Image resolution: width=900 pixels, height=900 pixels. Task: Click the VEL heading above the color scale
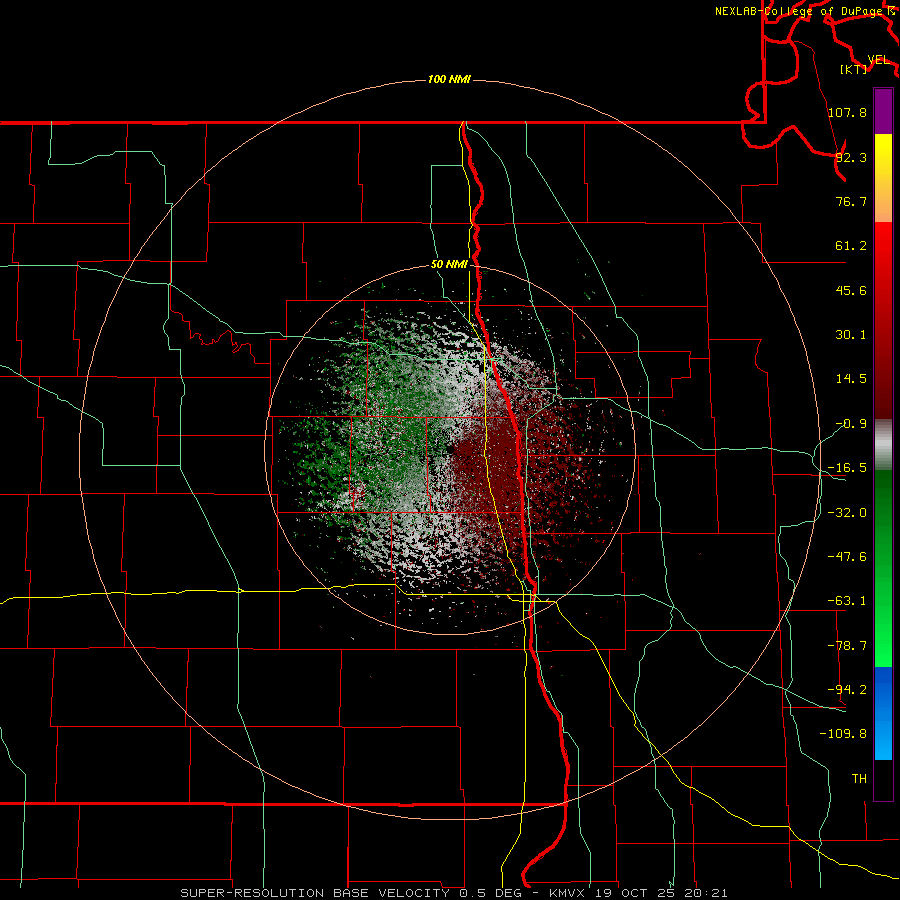(x=878, y=60)
